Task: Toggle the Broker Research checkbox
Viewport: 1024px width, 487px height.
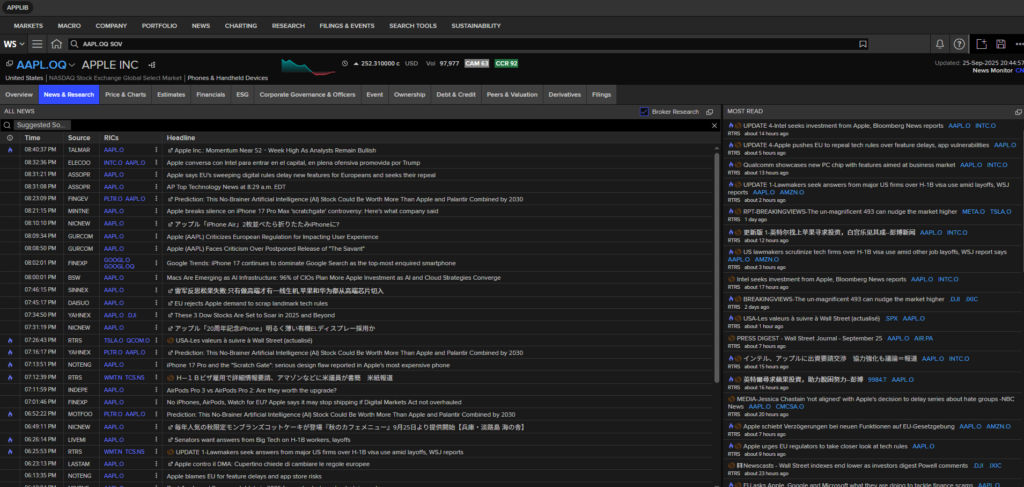Action: (x=645, y=112)
